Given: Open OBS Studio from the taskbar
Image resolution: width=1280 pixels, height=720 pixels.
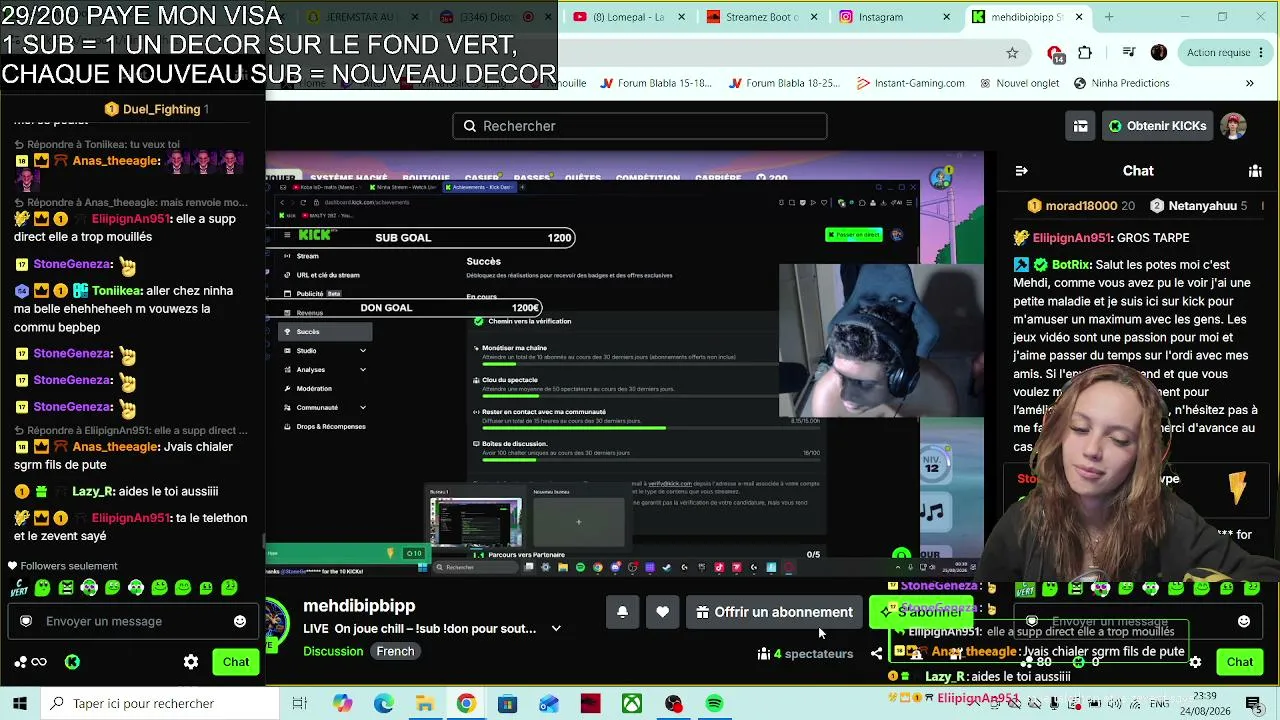Looking at the screenshot, I should (x=673, y=704).
